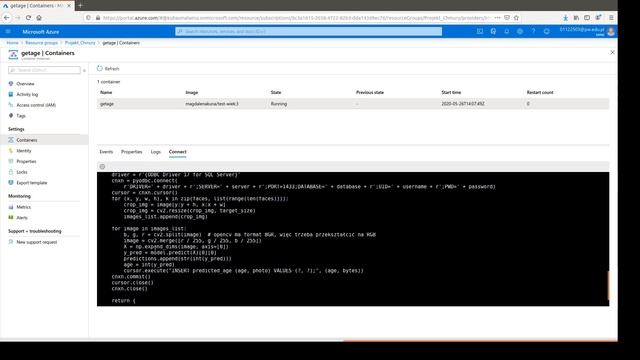Reload the browser page
The height and width of the screenshot is (360, 640).
(x=28, y=18)
